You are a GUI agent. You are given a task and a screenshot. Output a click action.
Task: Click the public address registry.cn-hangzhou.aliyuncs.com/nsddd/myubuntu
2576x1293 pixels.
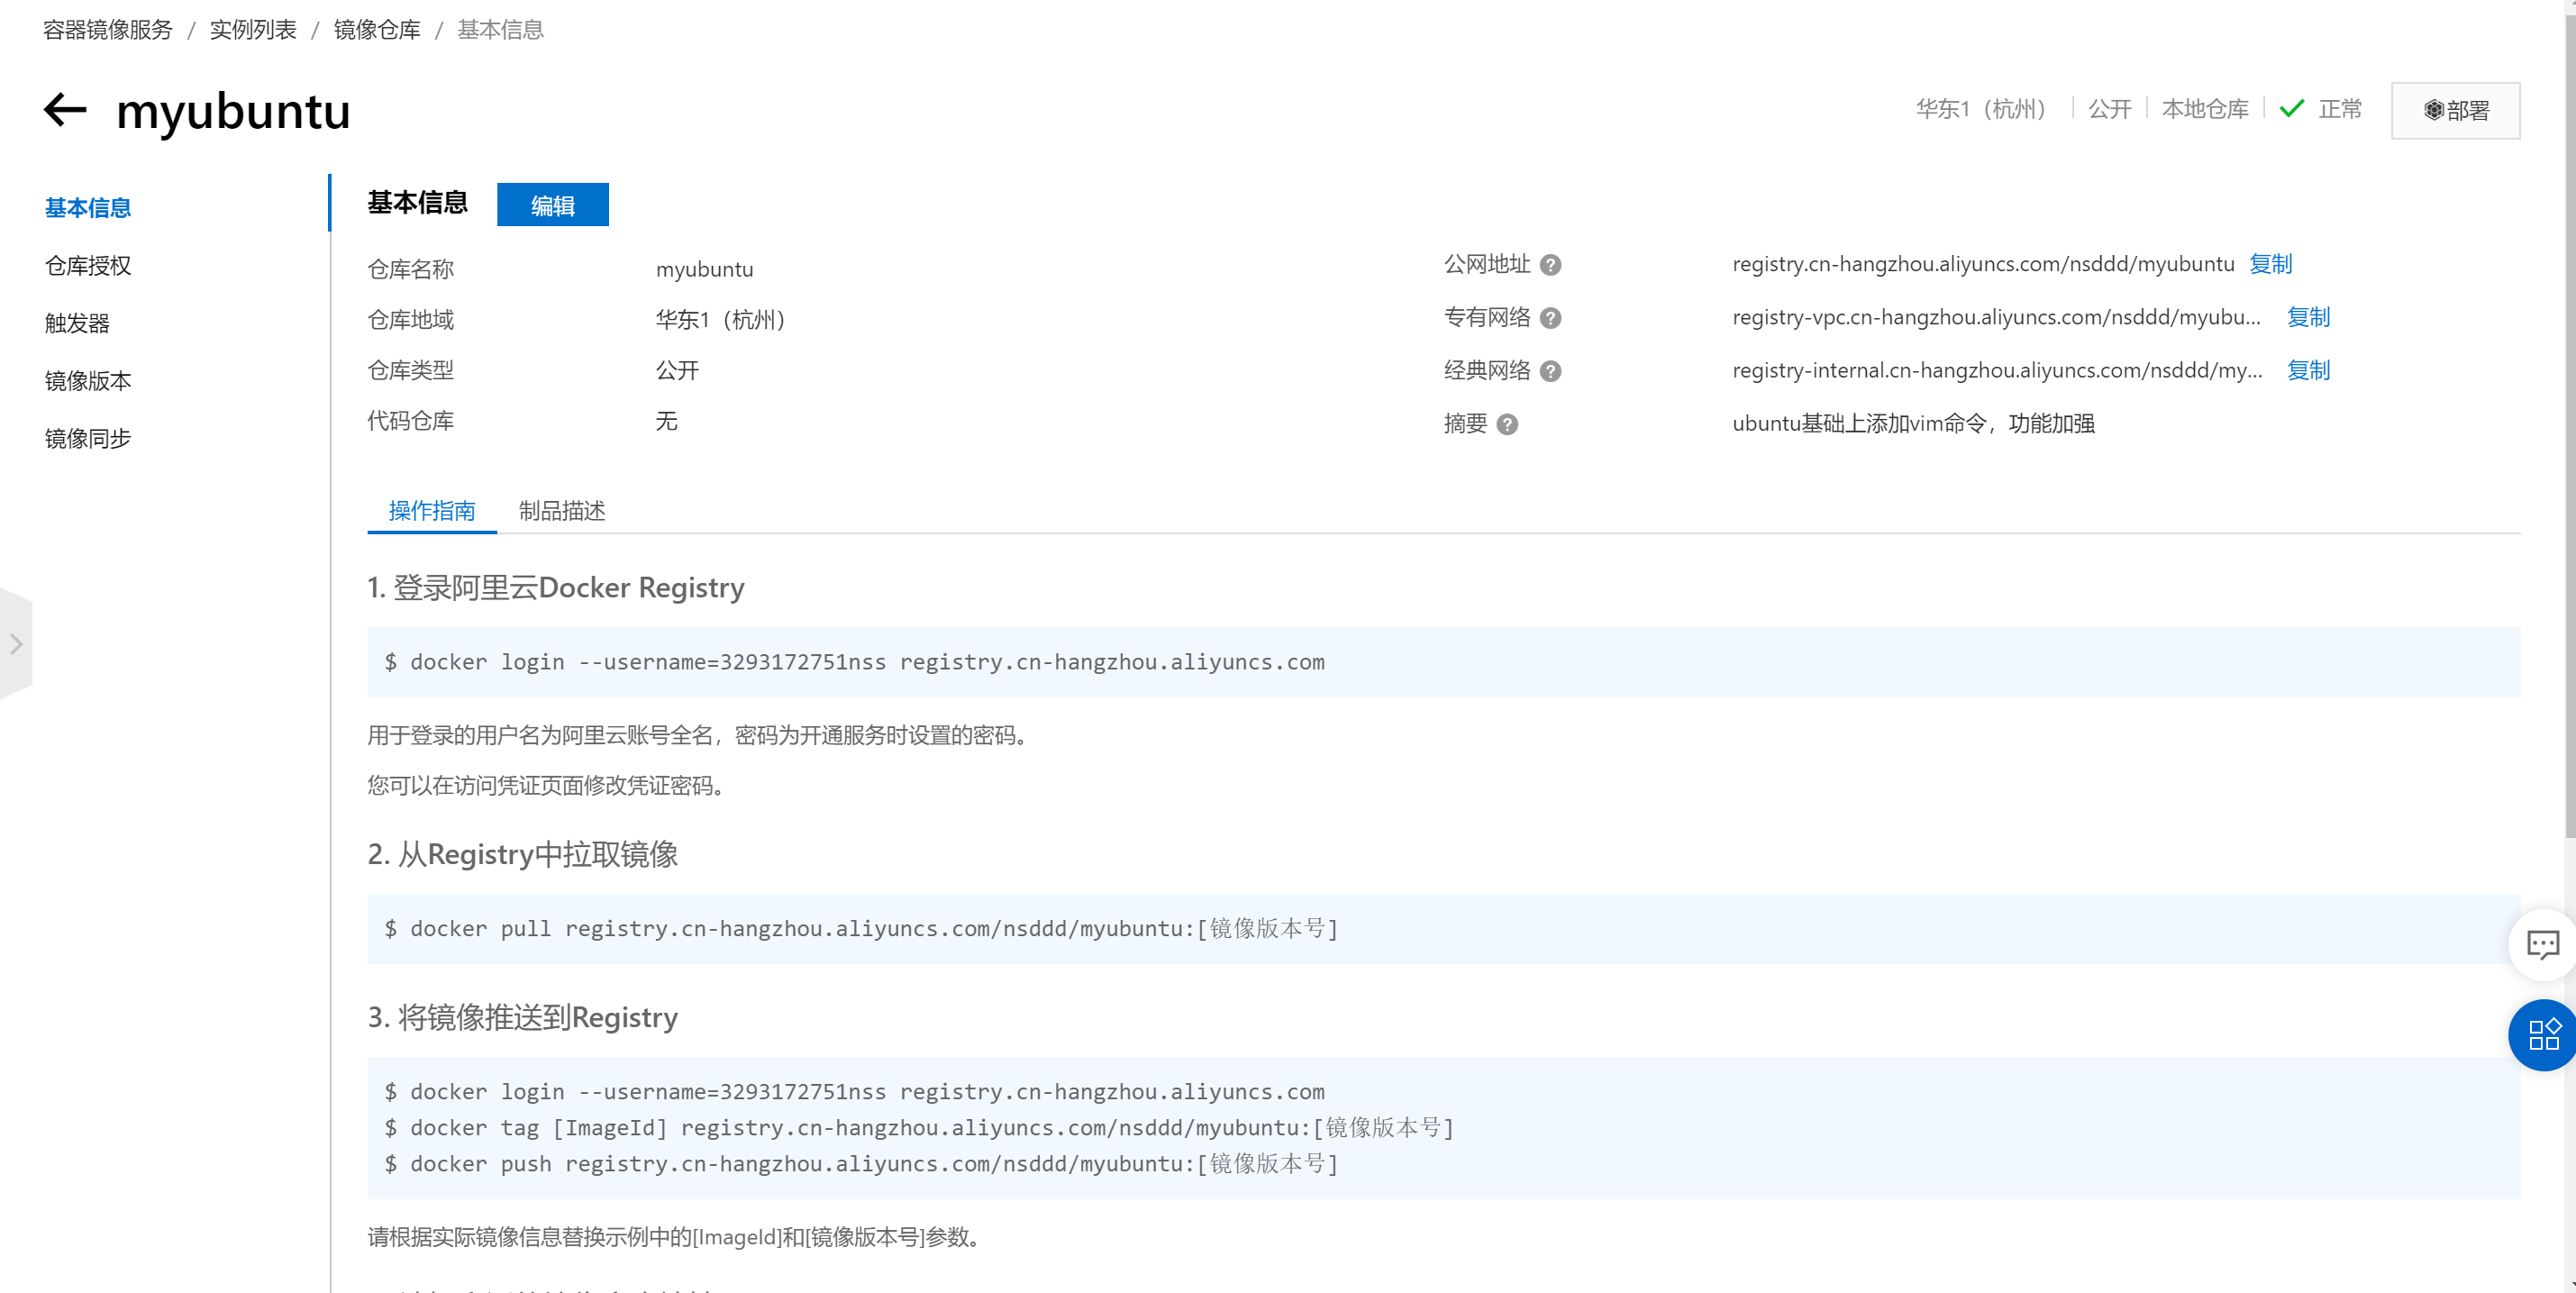pyautogui.click(x=1983, y=264)
